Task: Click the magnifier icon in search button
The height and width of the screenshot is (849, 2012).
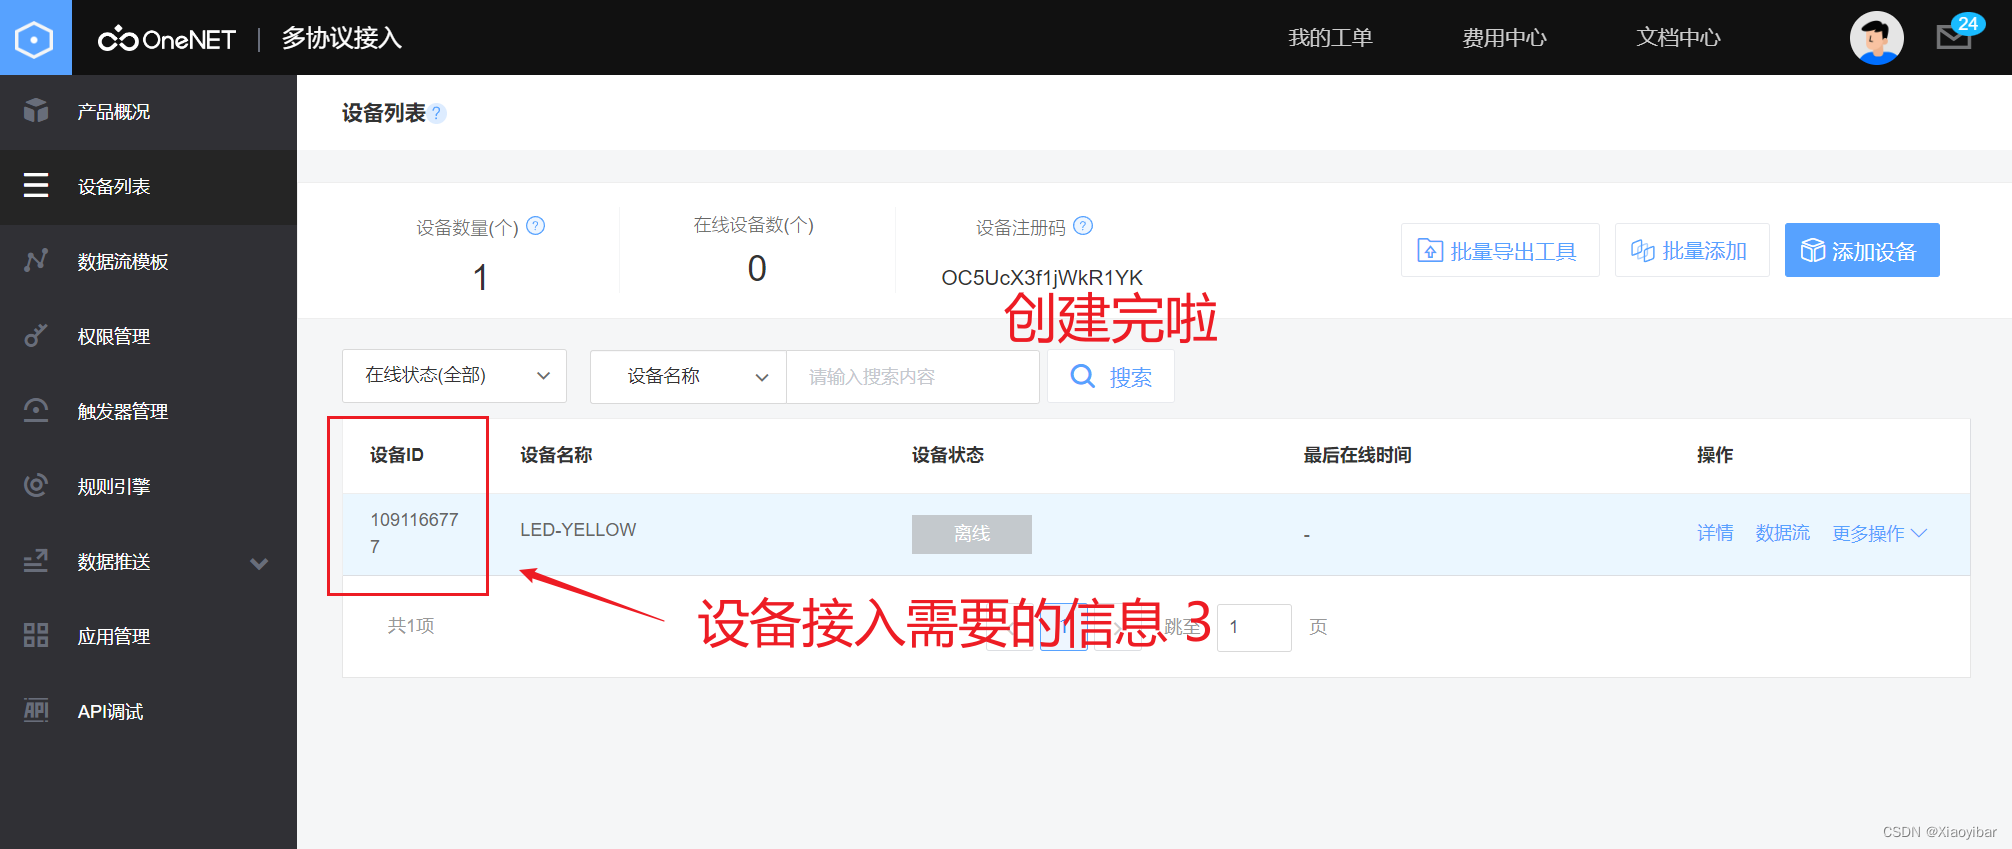Action: pyautogui.click(x=1083, y=376)
